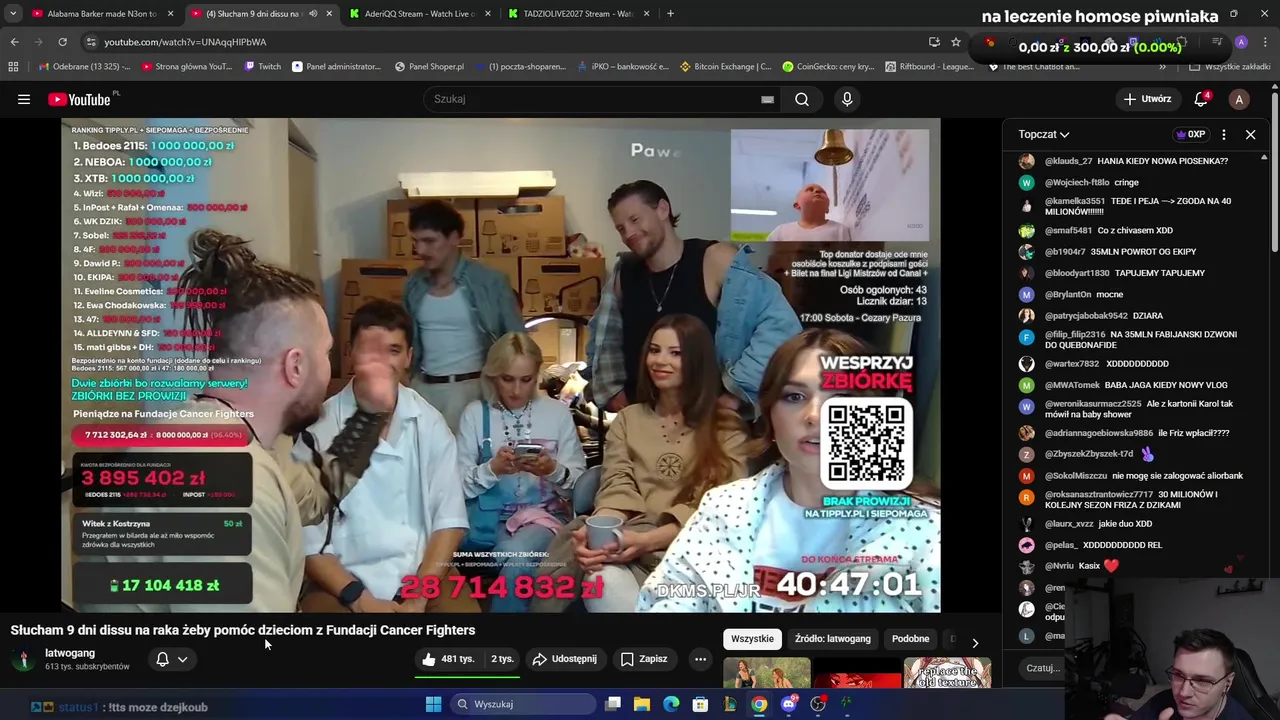Screen dimensions: 1280x720
Task: Select the Wszystkie filter chip
Action: click(752, 638)
